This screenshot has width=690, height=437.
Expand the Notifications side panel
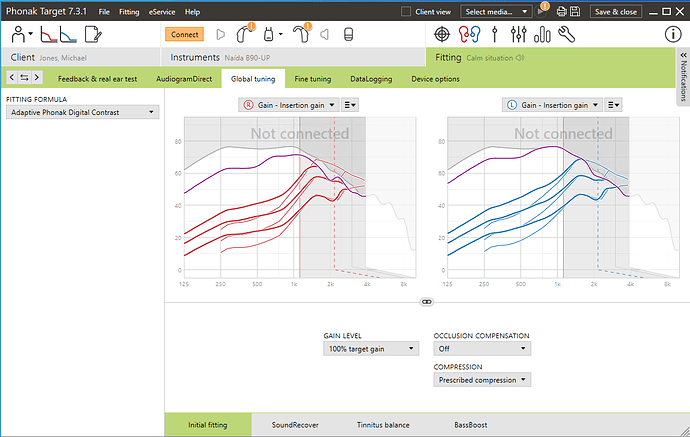point(683,77)
